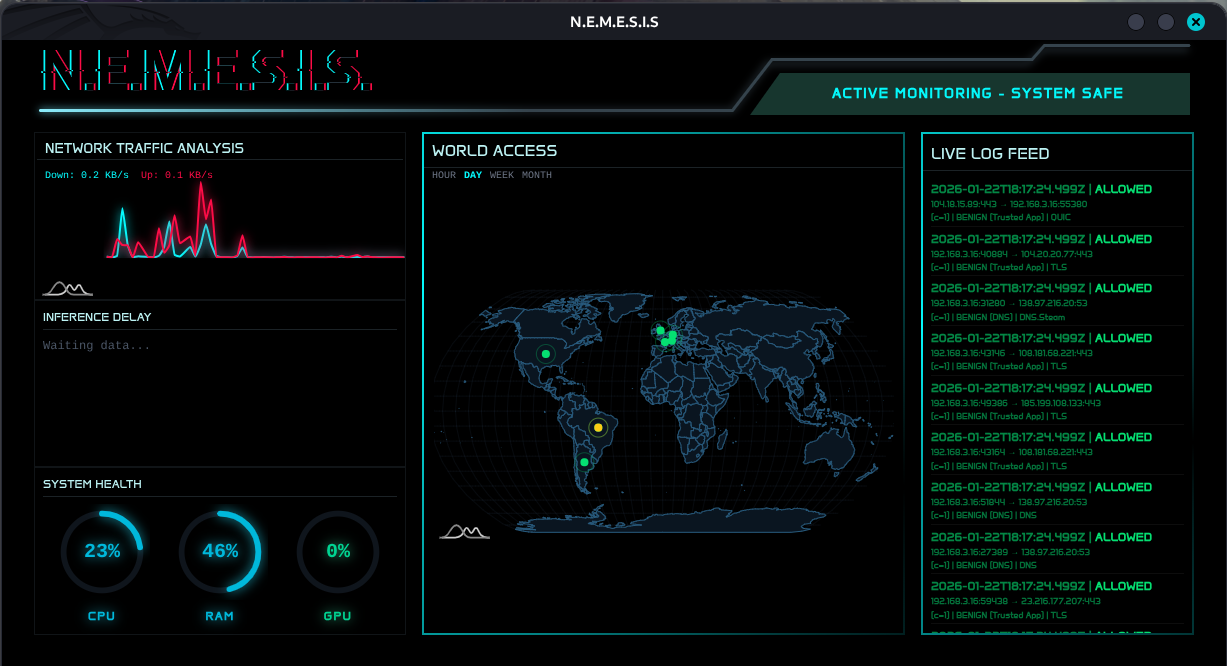1227x666 pixels.
Task: Click the chart icon under the network traffic graph
Action: 67,289
